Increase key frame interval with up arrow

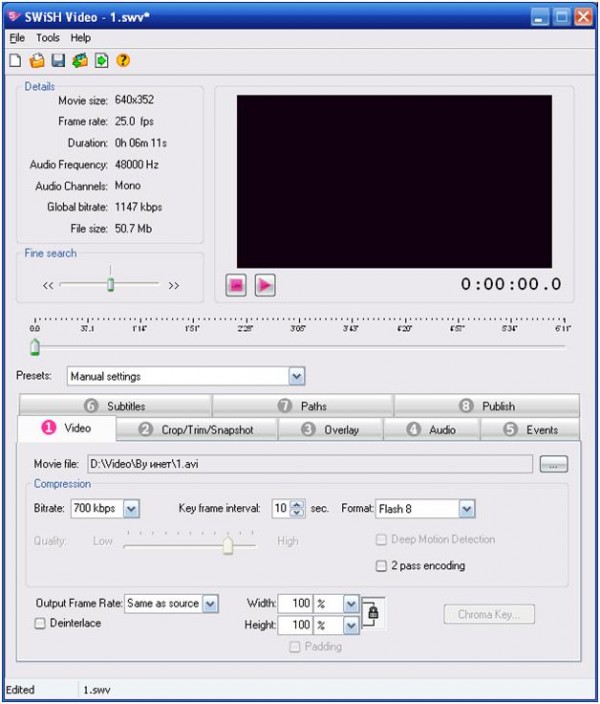(x=297, y=504)
